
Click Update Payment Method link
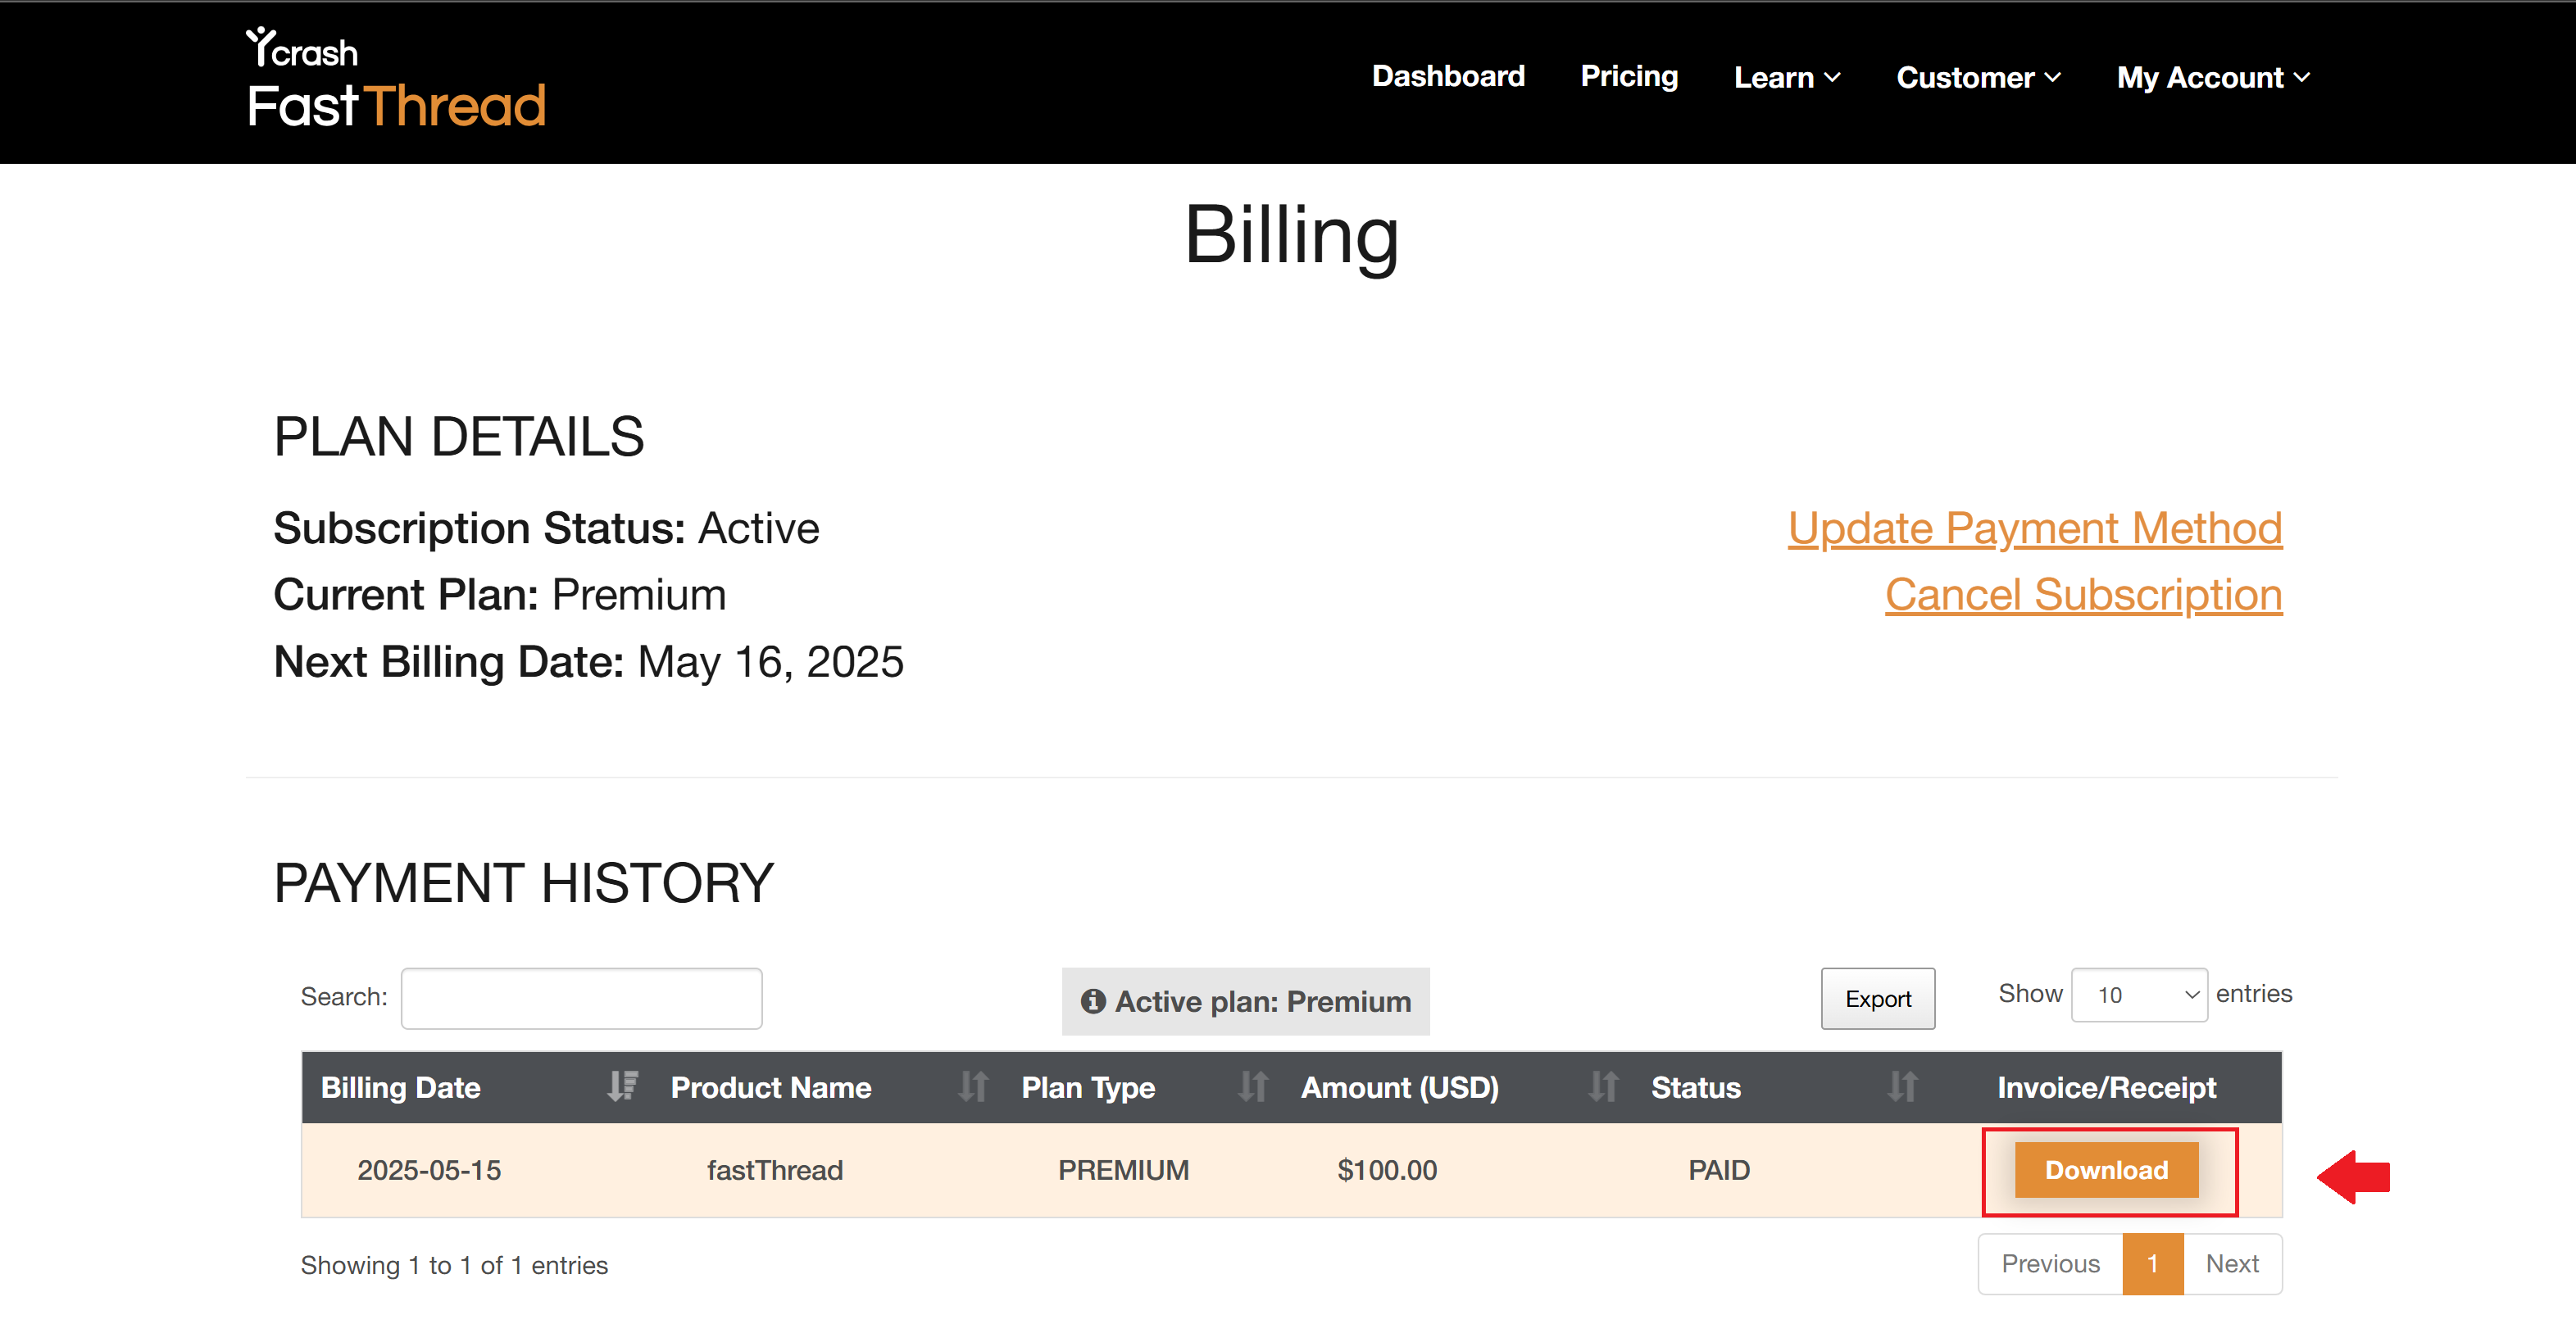point(2035,528)
